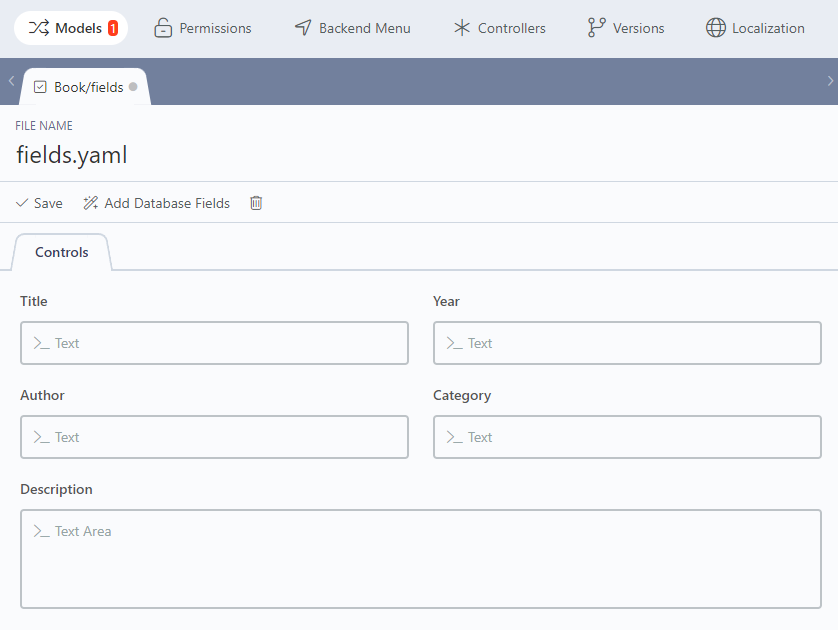The width and height of the screenshot is (838, 630).
Task: Click the Description field label
Action: [x=56, y=489]
